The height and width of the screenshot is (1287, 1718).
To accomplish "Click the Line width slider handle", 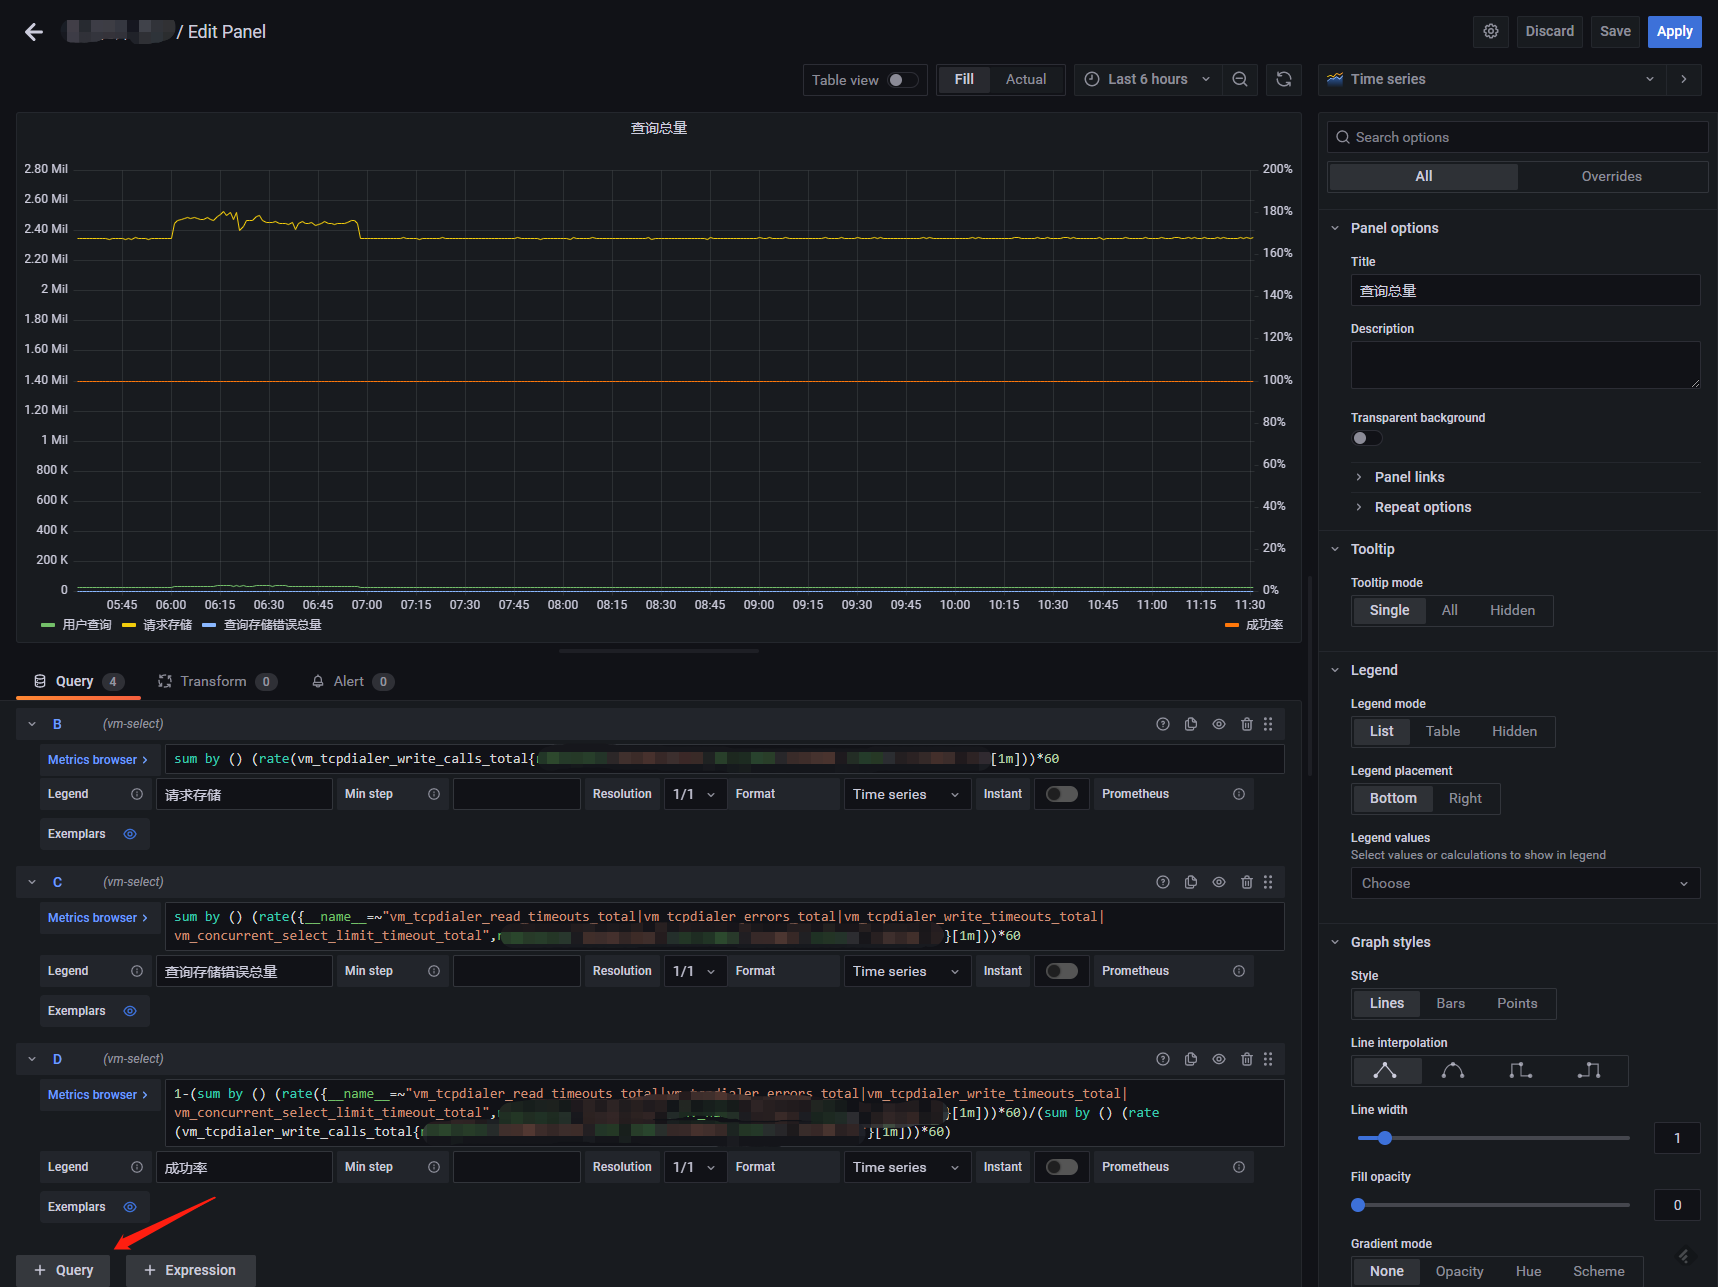I will [1384, 1138].
